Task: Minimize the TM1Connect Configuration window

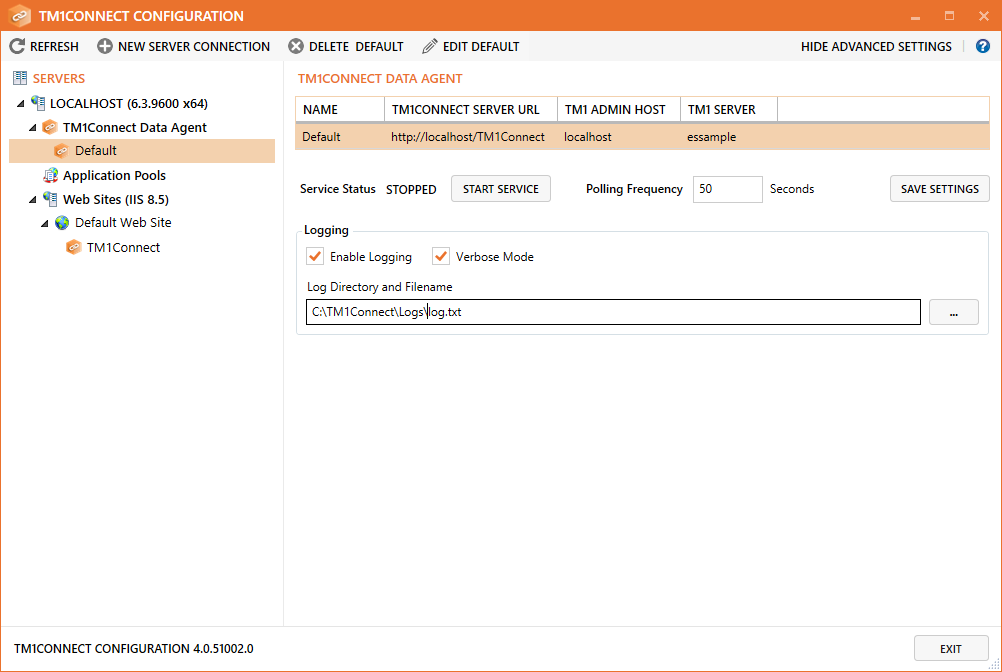Action: pos(915,16)
